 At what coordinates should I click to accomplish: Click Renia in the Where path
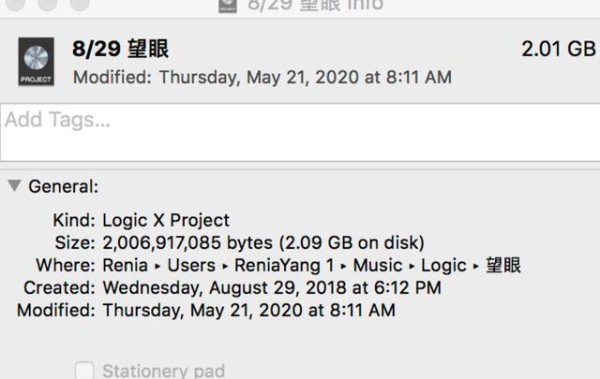click(x=125, y=265)
